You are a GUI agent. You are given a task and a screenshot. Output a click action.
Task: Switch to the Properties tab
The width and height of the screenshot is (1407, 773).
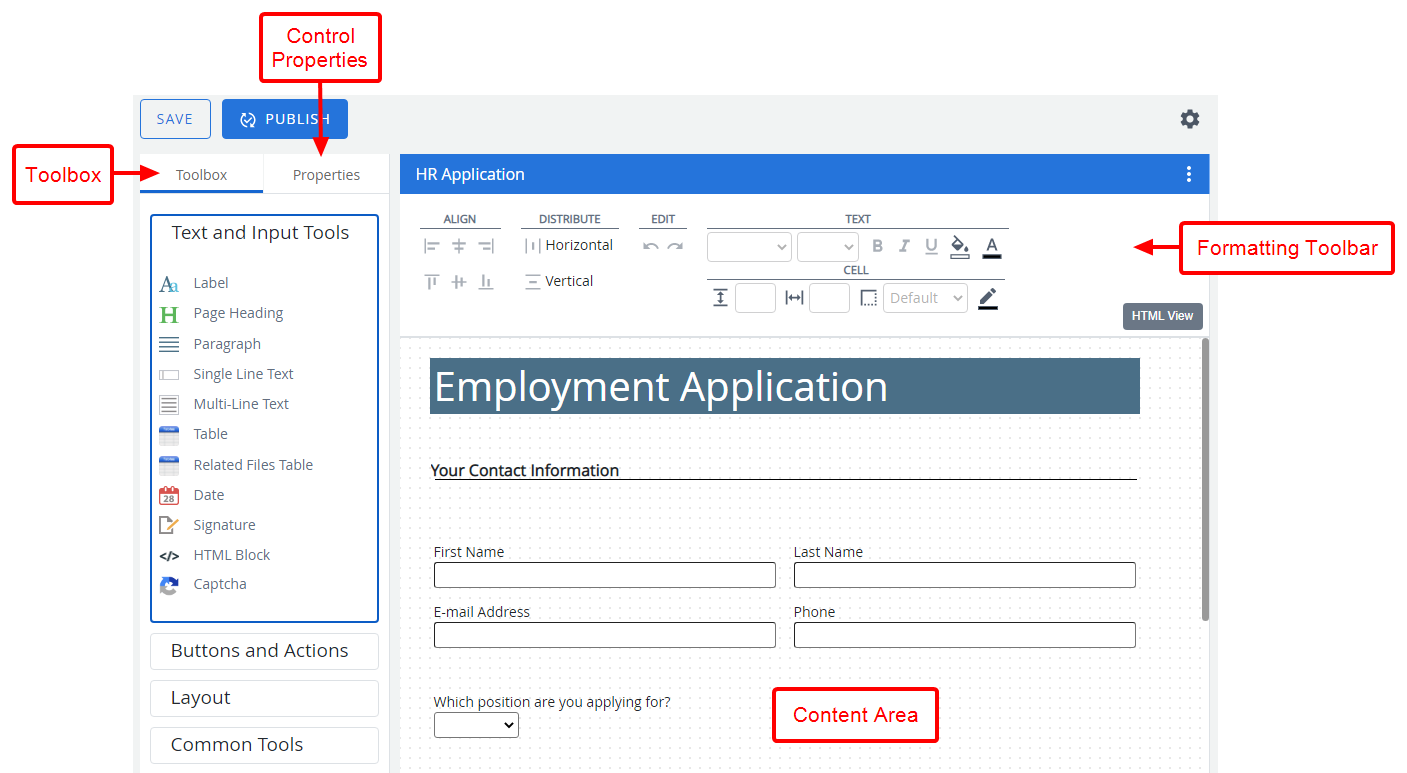tap(326, 175)
